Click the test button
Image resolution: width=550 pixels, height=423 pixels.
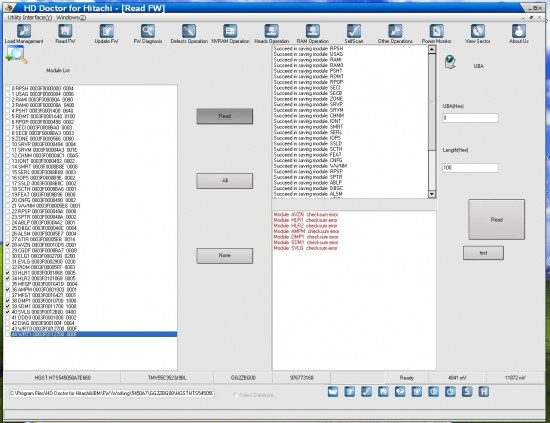[483, 253]
